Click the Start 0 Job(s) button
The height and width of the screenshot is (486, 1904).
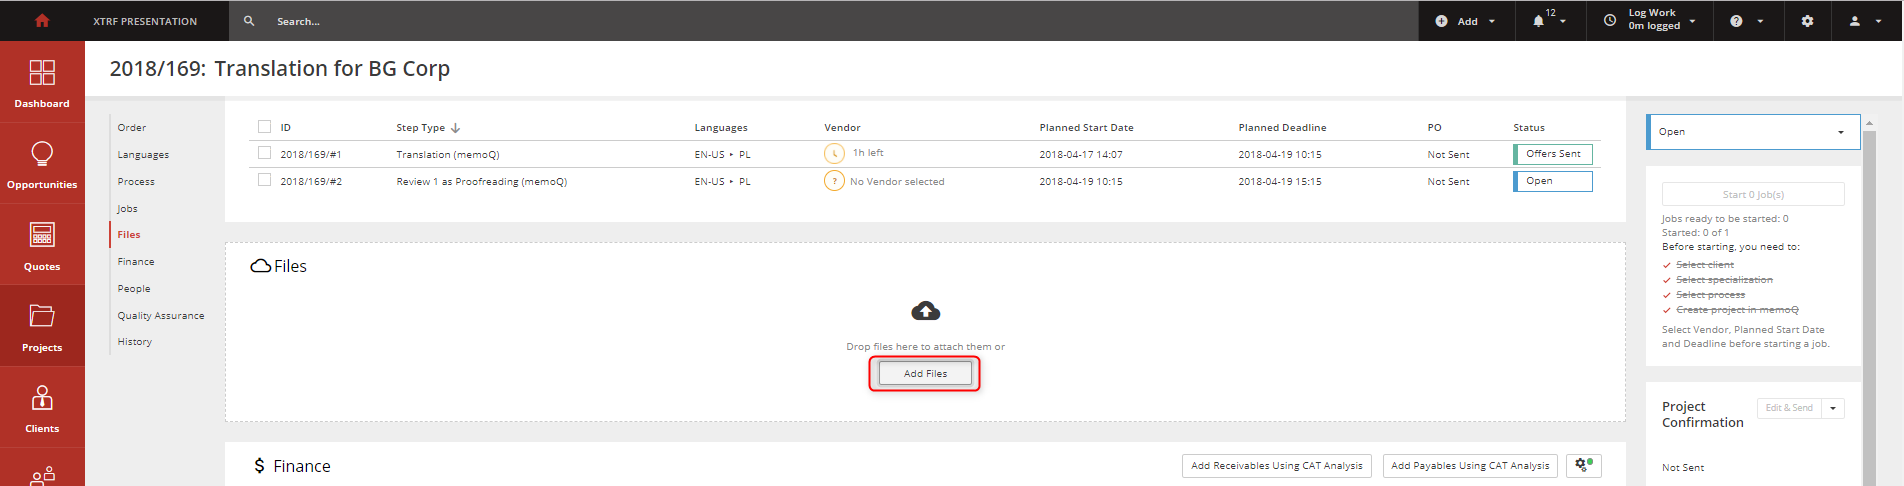click(x=1753, y=194)
